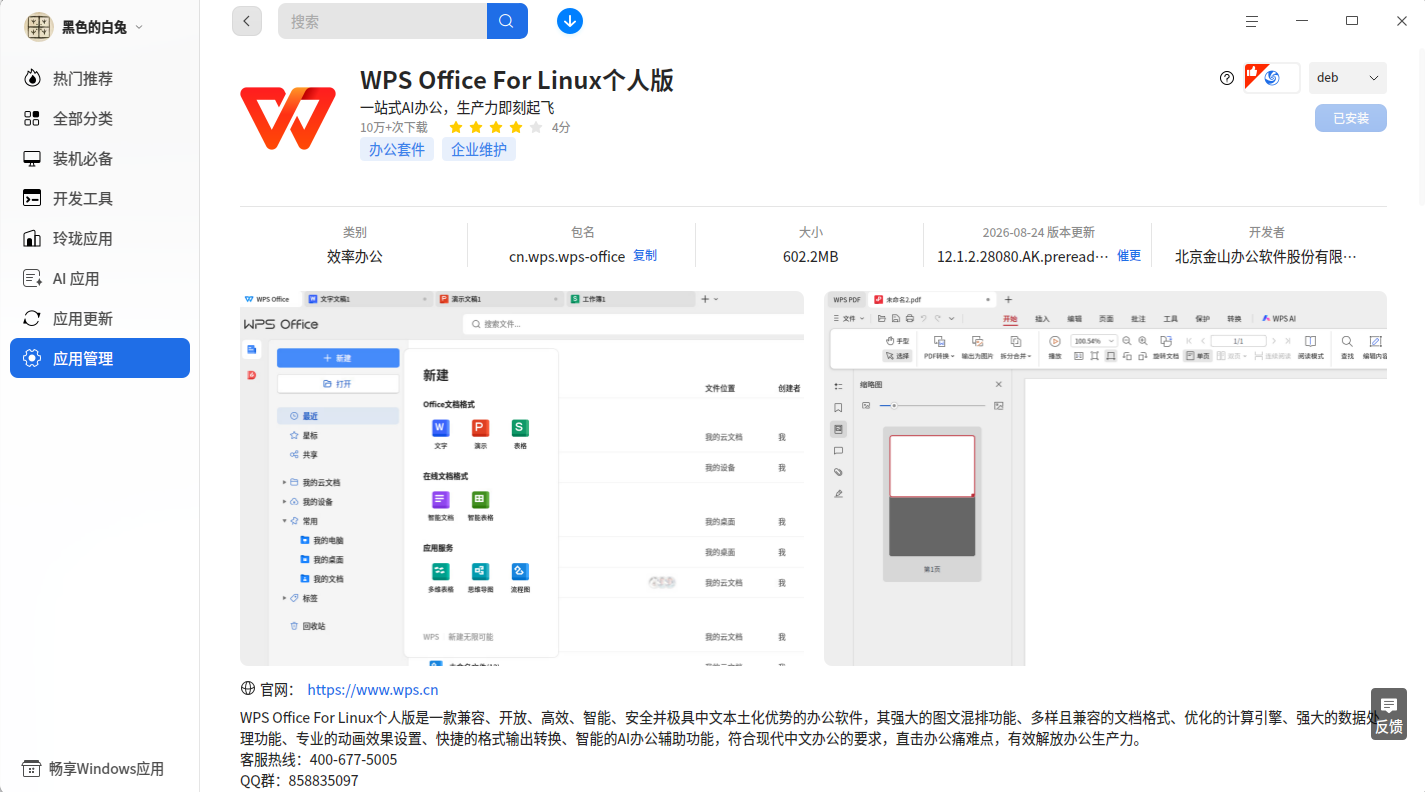
Task: Click the 催更 link beside version
Action: click(x=1129, y=256)
